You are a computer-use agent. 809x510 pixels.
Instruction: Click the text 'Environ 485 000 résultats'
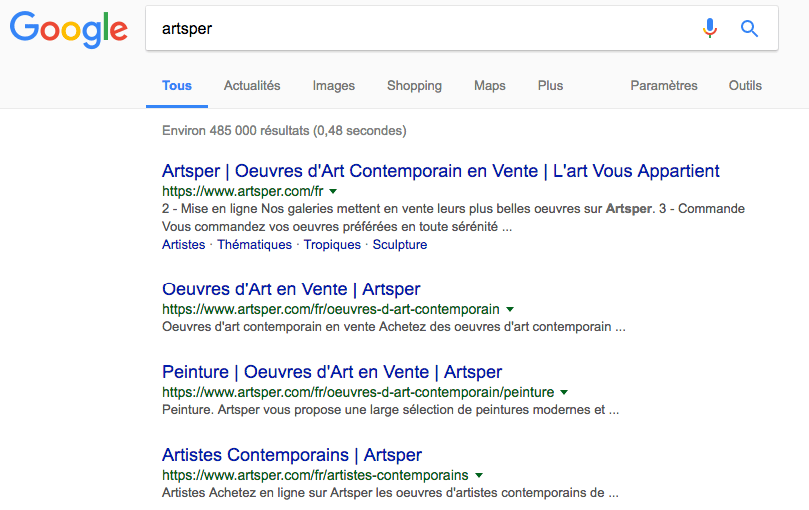(x=235, y=131)
